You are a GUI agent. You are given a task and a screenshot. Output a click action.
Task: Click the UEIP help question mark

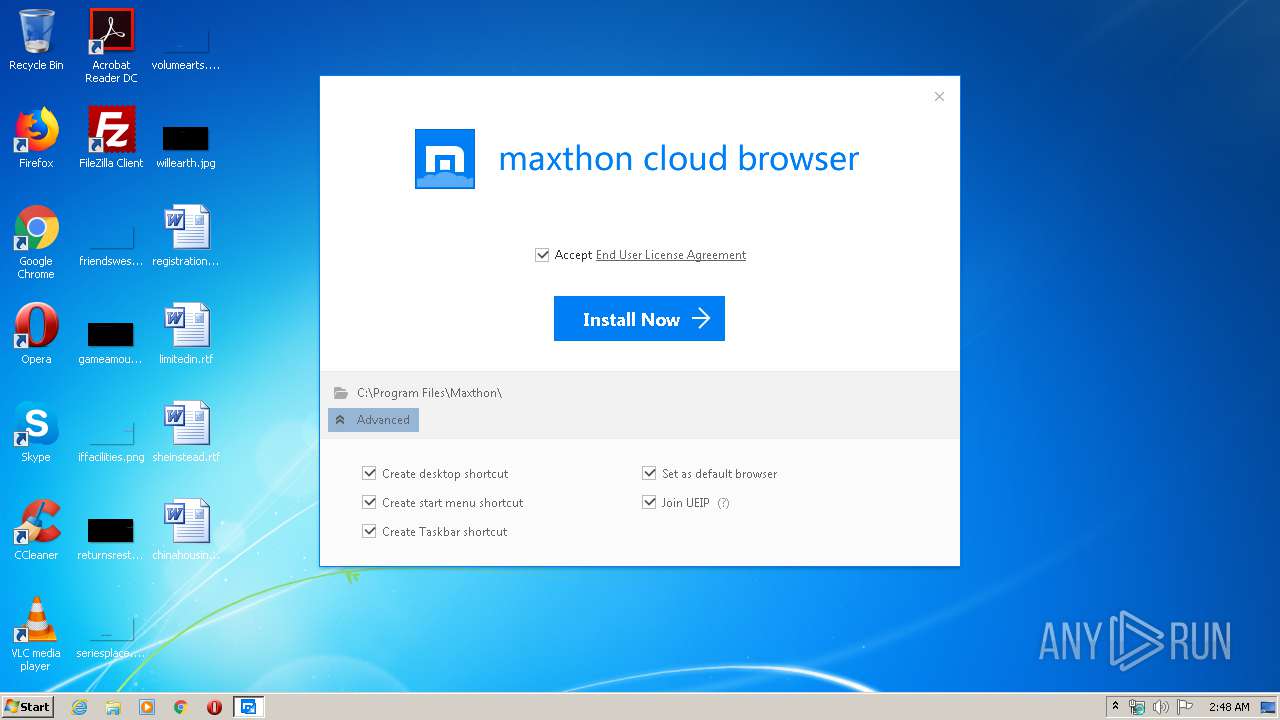(x=723, y=503)
